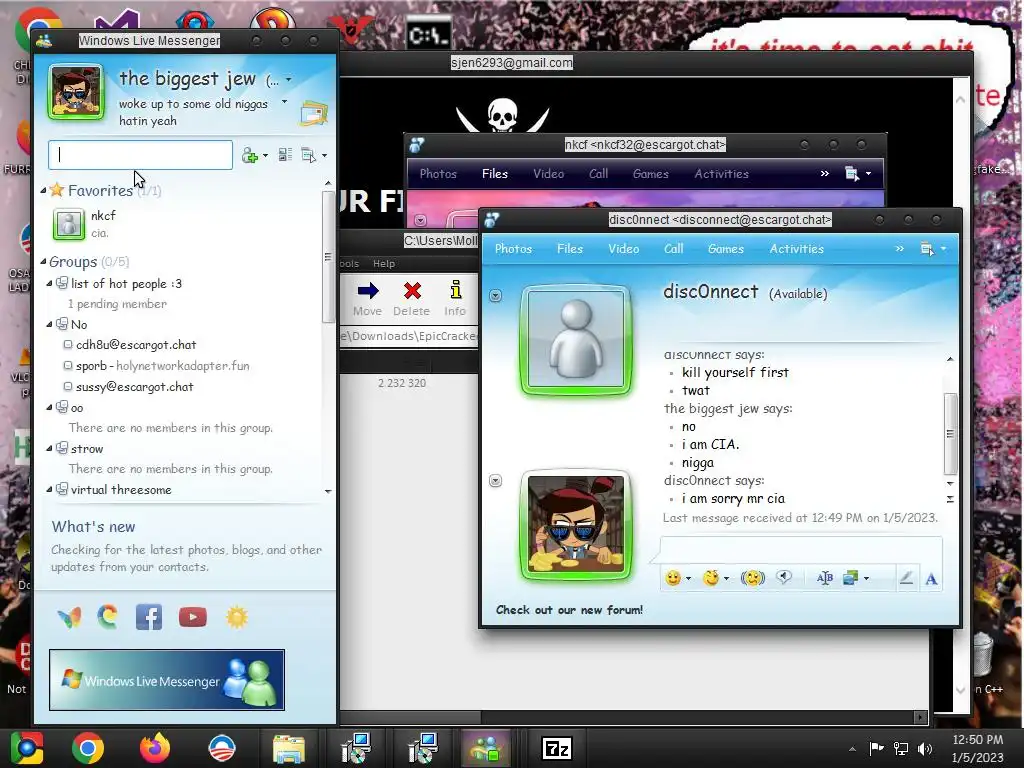Open the scene color picker icon in Messenger header
Image resolution: width=1024 pixels, height=768 pixels.
[x=314, y=113]
